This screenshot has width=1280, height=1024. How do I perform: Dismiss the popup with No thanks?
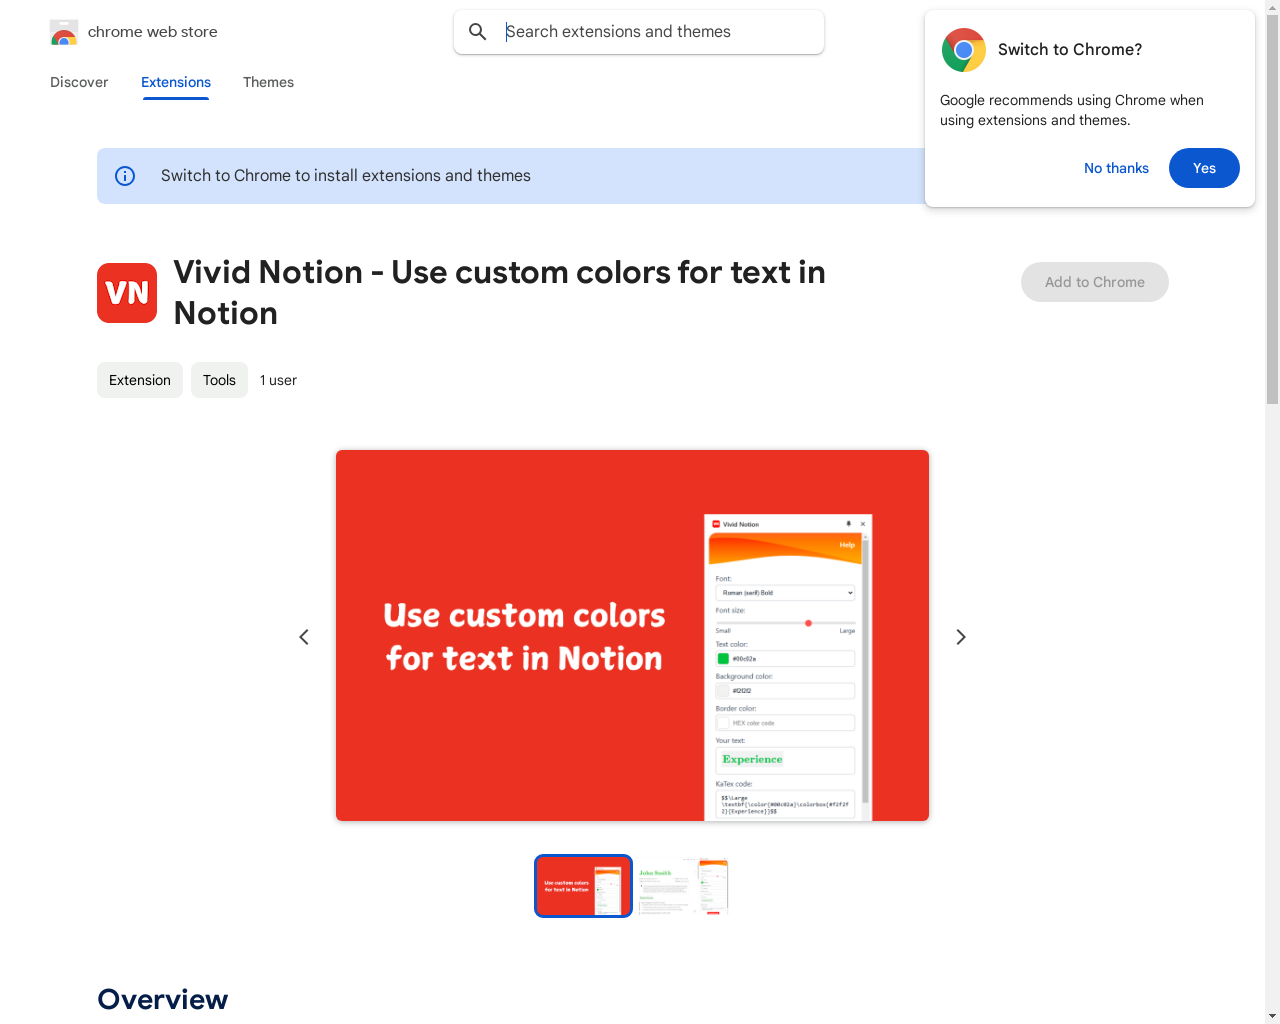[x=1116, y=168]
